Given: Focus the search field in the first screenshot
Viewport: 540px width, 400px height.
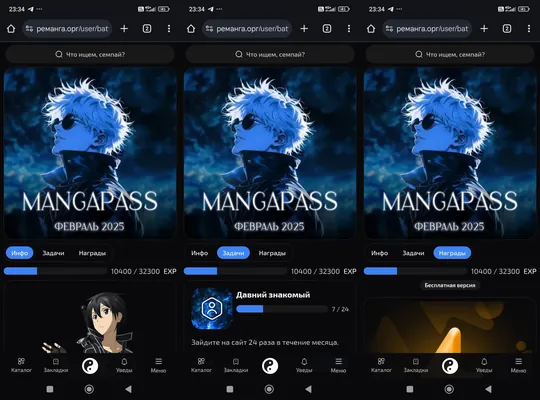Looking at the screenshot, I should pyautogui.click(x=90, y=54).
